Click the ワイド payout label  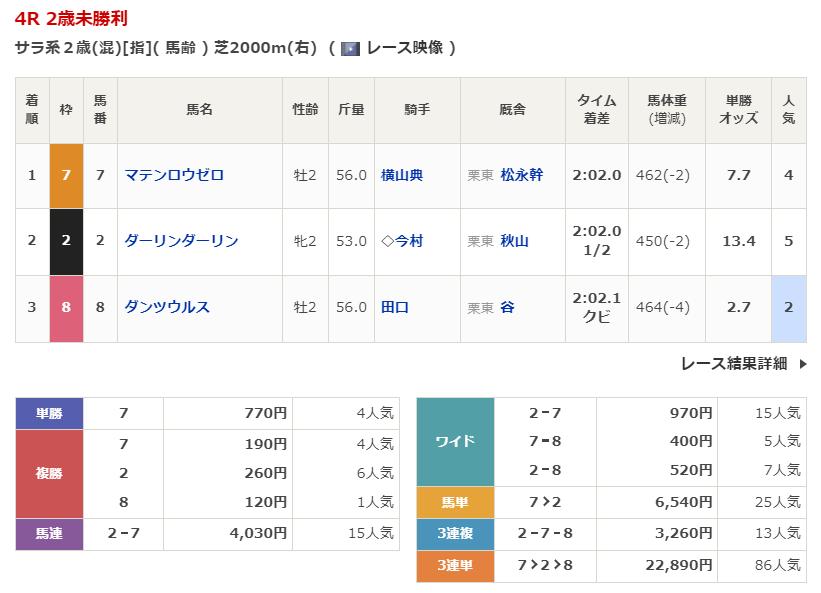[455, 441]
